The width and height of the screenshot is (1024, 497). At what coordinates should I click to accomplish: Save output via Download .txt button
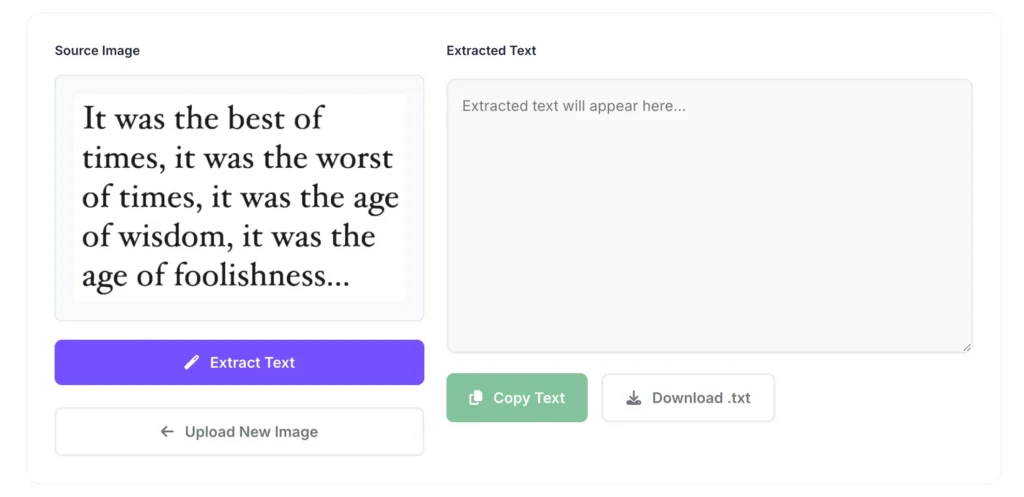688,398
